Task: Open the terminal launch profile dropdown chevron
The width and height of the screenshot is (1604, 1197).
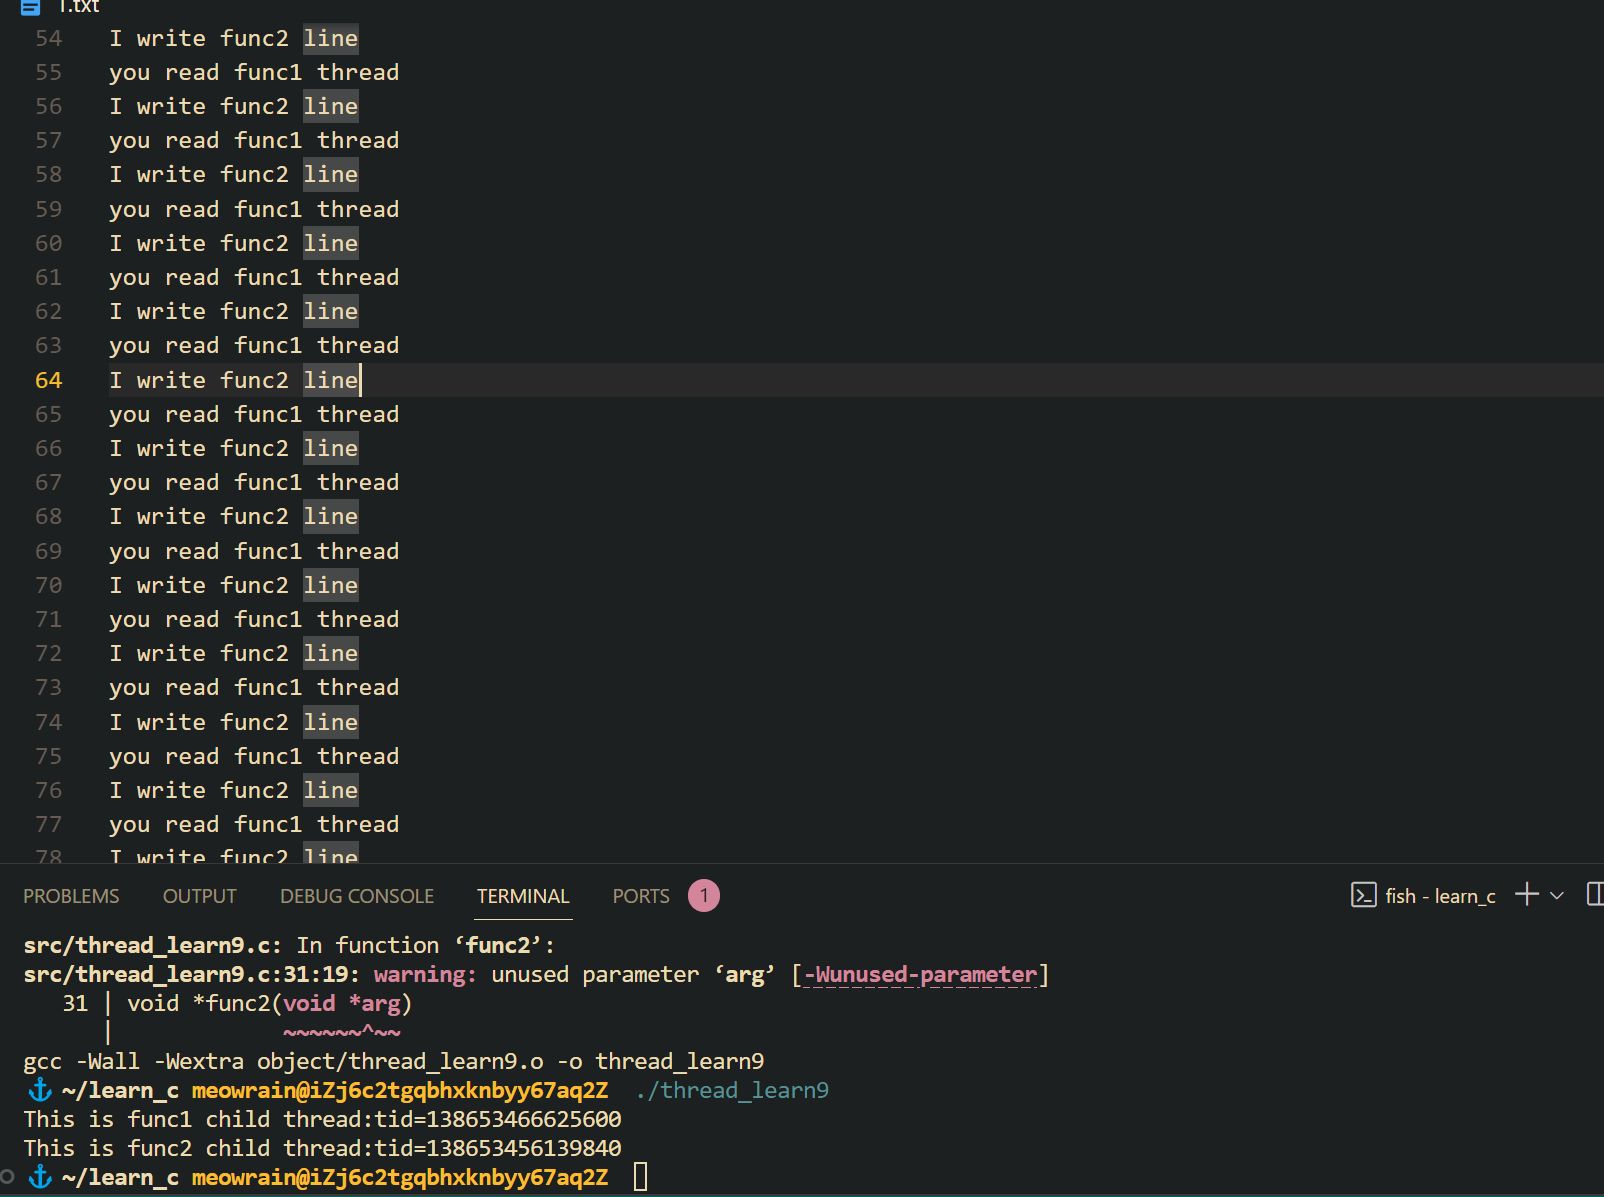Action: pyautogui.click(x=1557, y=895)
